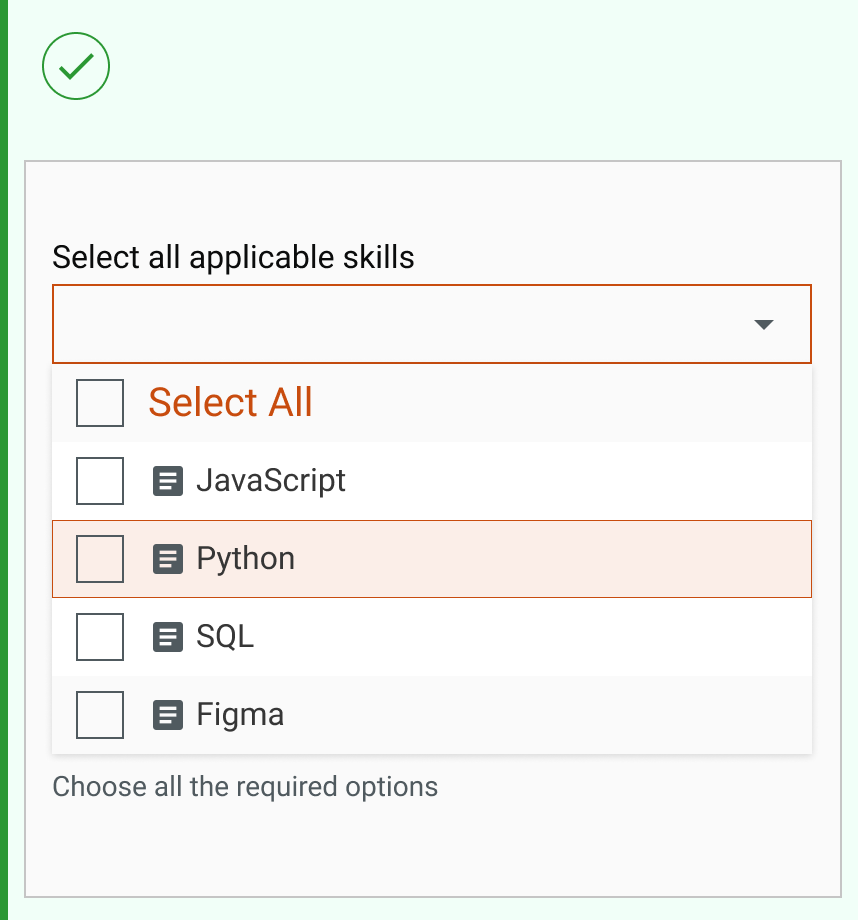Check the SQL checkbox
The image size is (858, 920).
pyautogui.click(x=100, y=637)
